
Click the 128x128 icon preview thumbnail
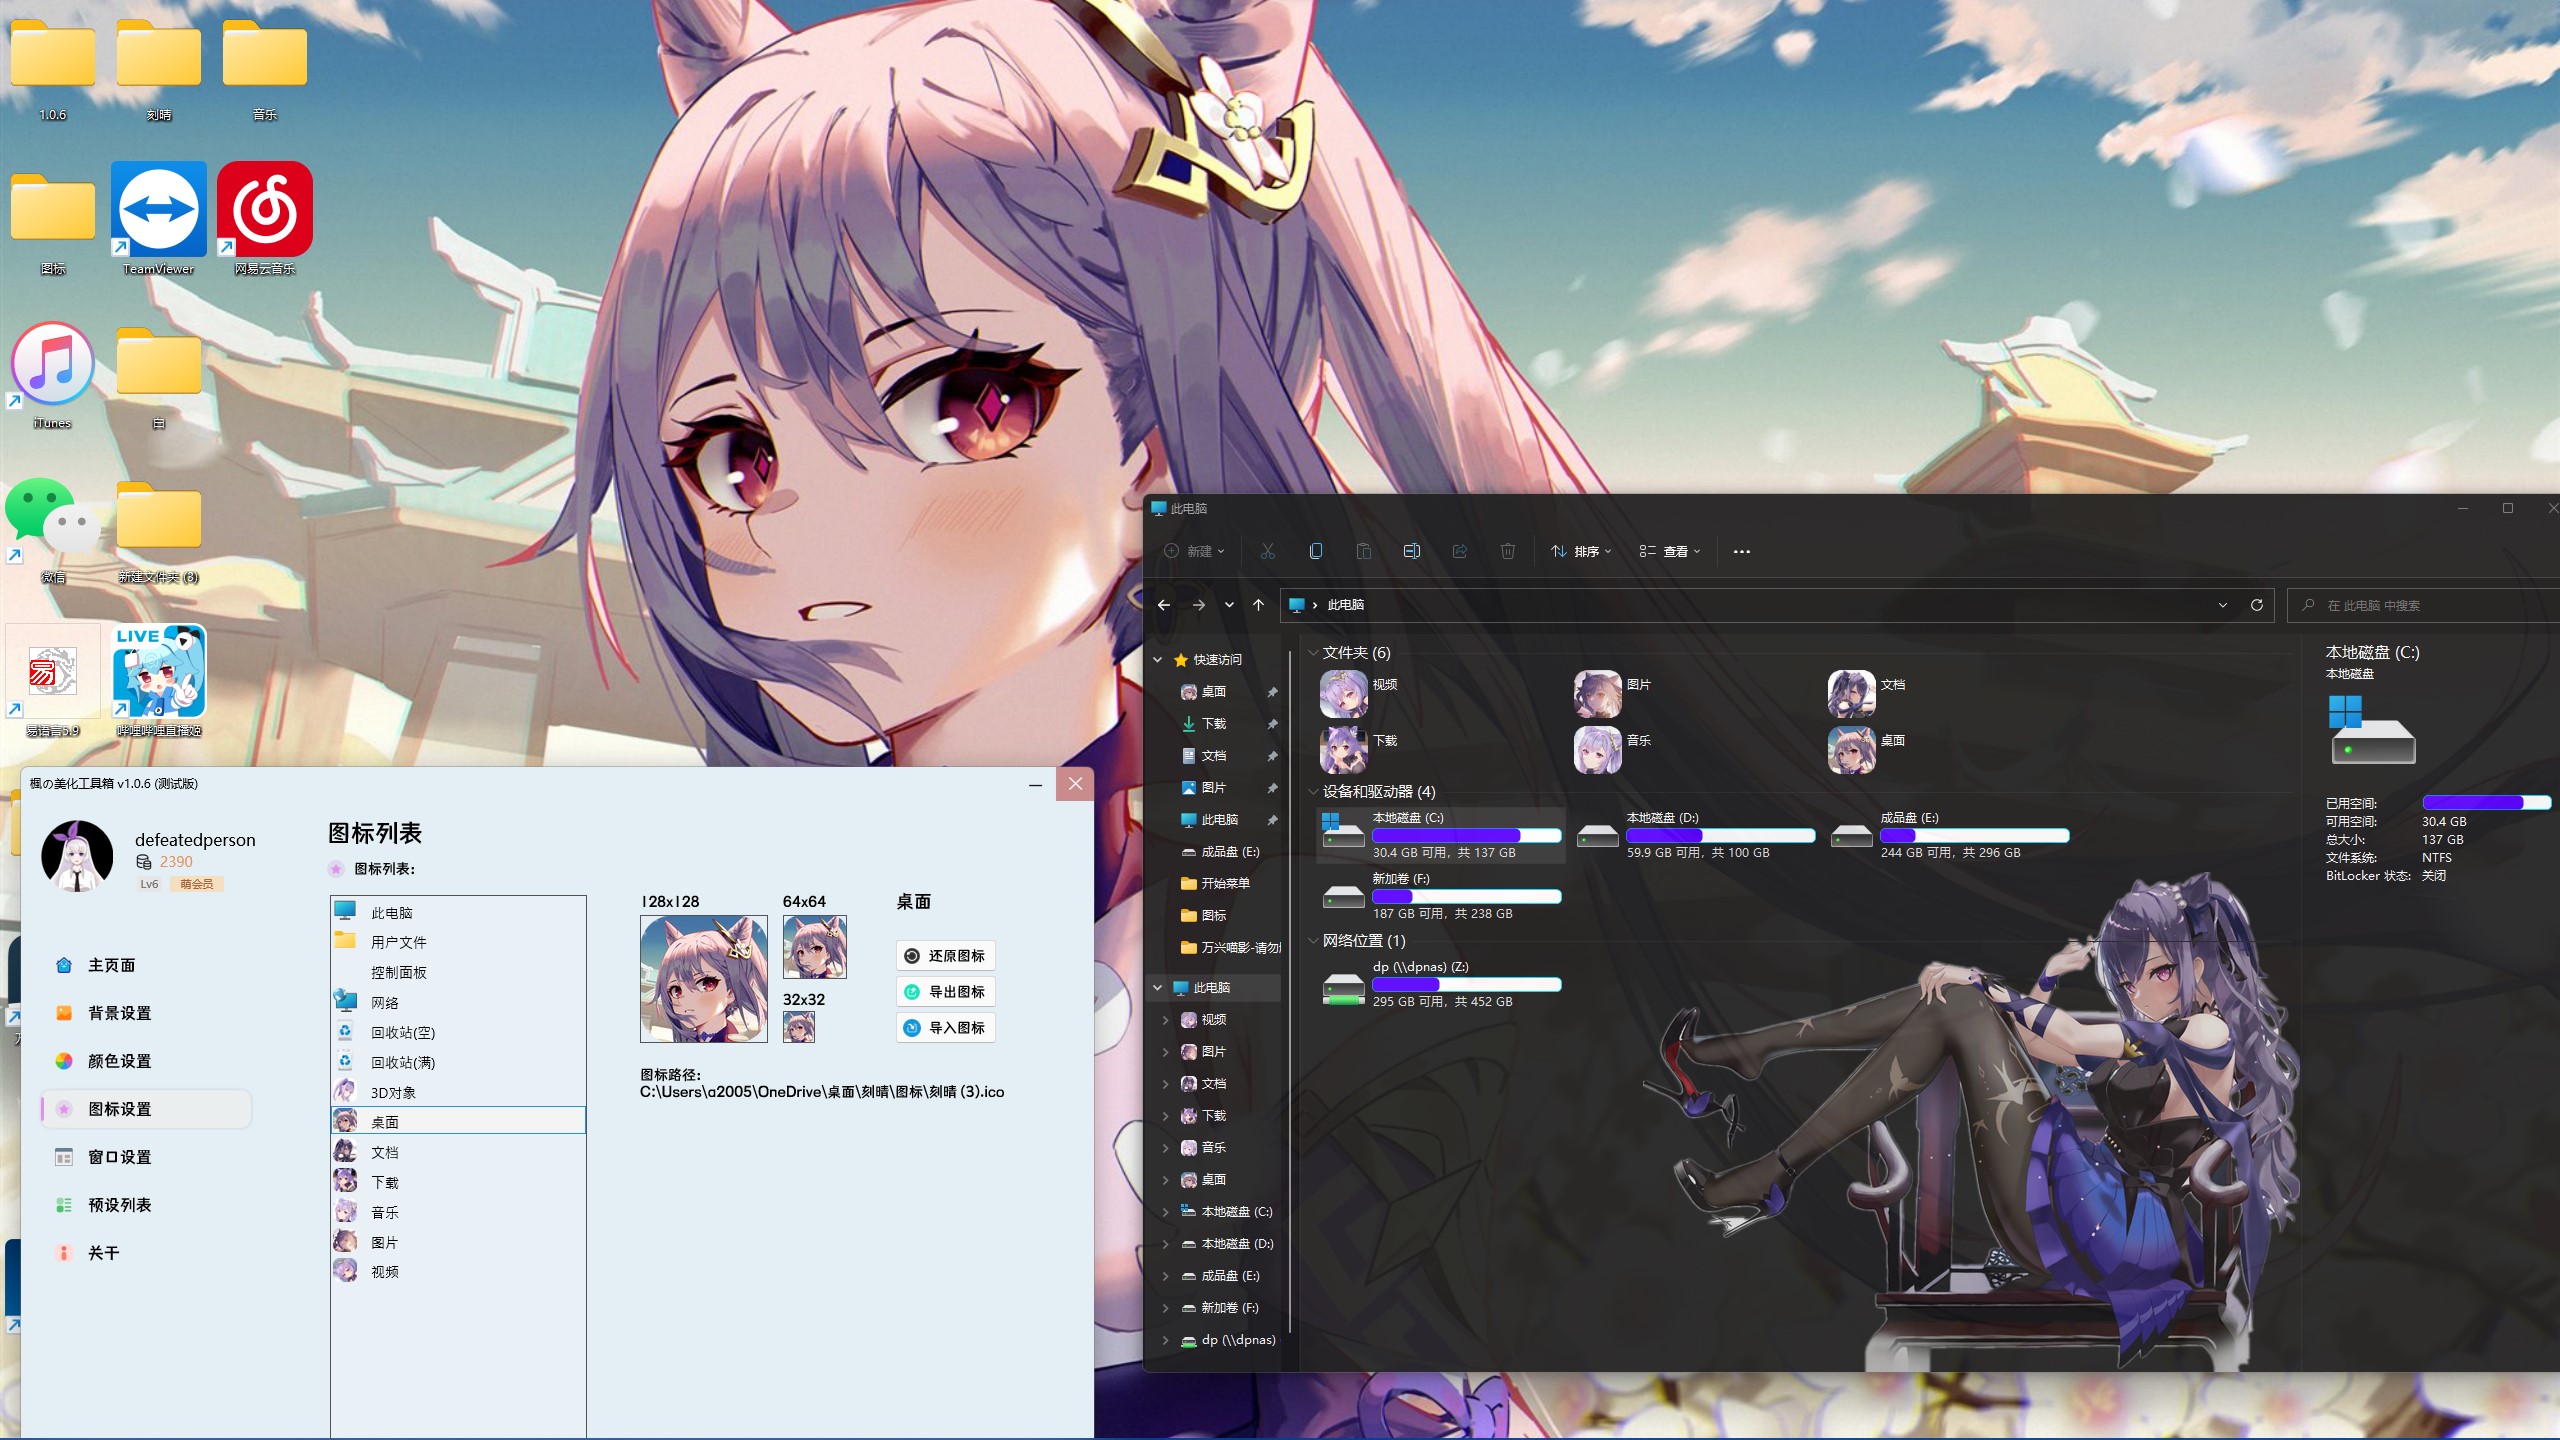click(703, 979)
